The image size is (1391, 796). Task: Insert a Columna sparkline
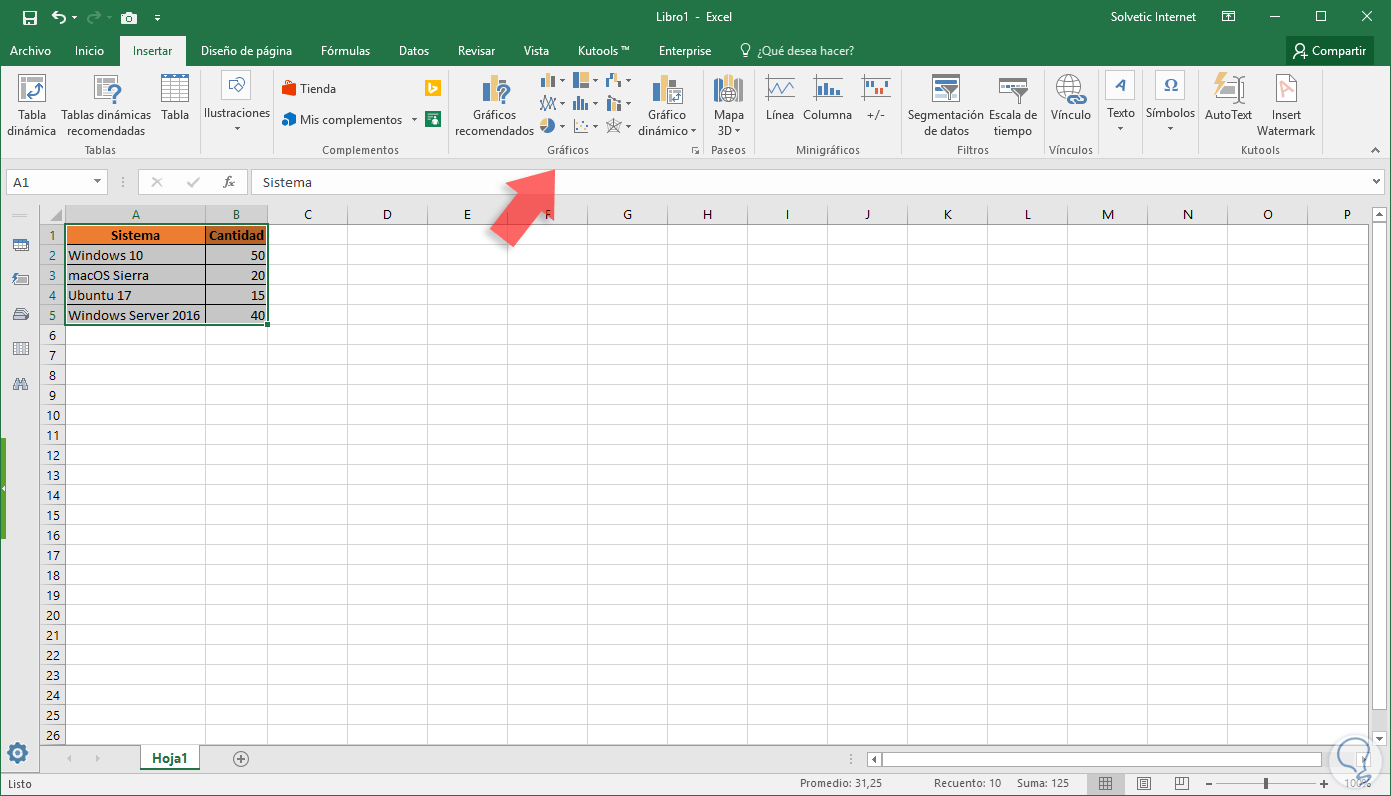pos(827,98)
